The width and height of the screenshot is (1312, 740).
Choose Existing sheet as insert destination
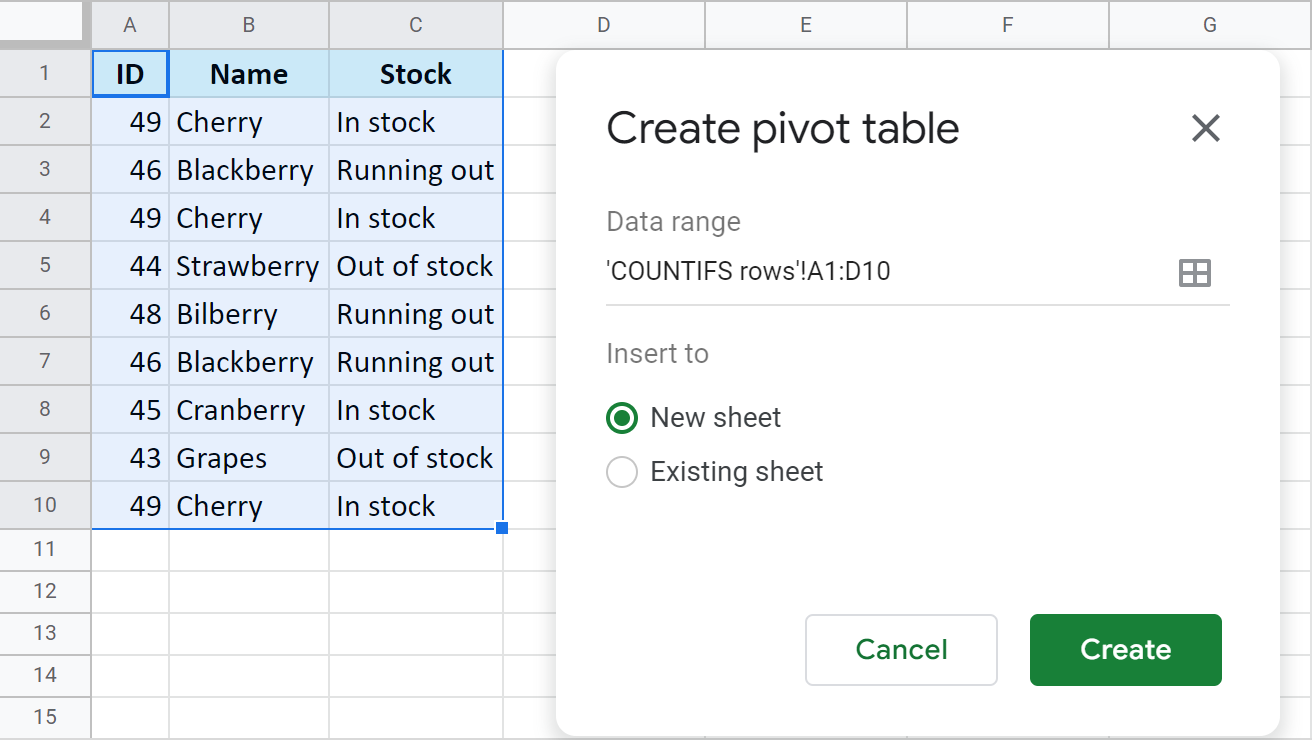(x=622, y=471)
